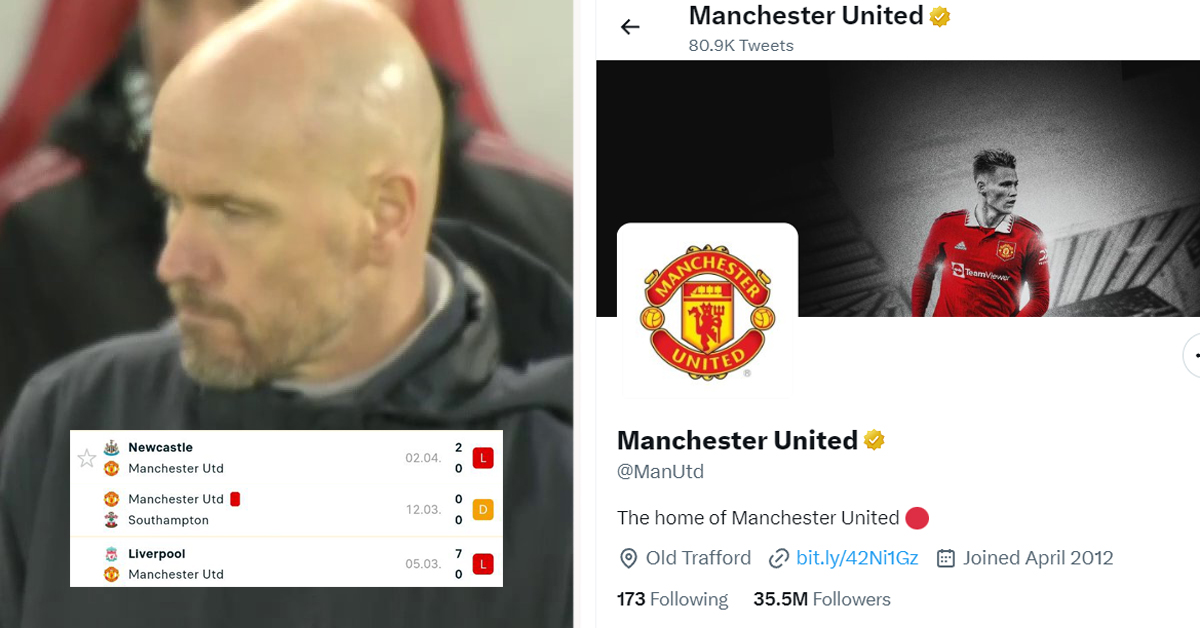Image resolution: width=1200 pixels, height=628 pixels.
Task: Click the circular options button at right edge
Action: coord(1192,355)
